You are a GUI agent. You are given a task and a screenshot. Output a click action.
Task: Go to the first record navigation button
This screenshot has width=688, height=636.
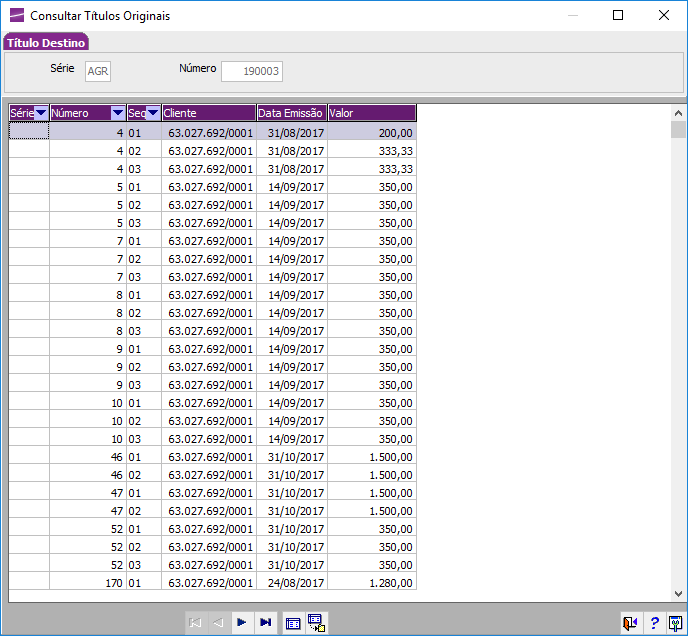(196, 622)
